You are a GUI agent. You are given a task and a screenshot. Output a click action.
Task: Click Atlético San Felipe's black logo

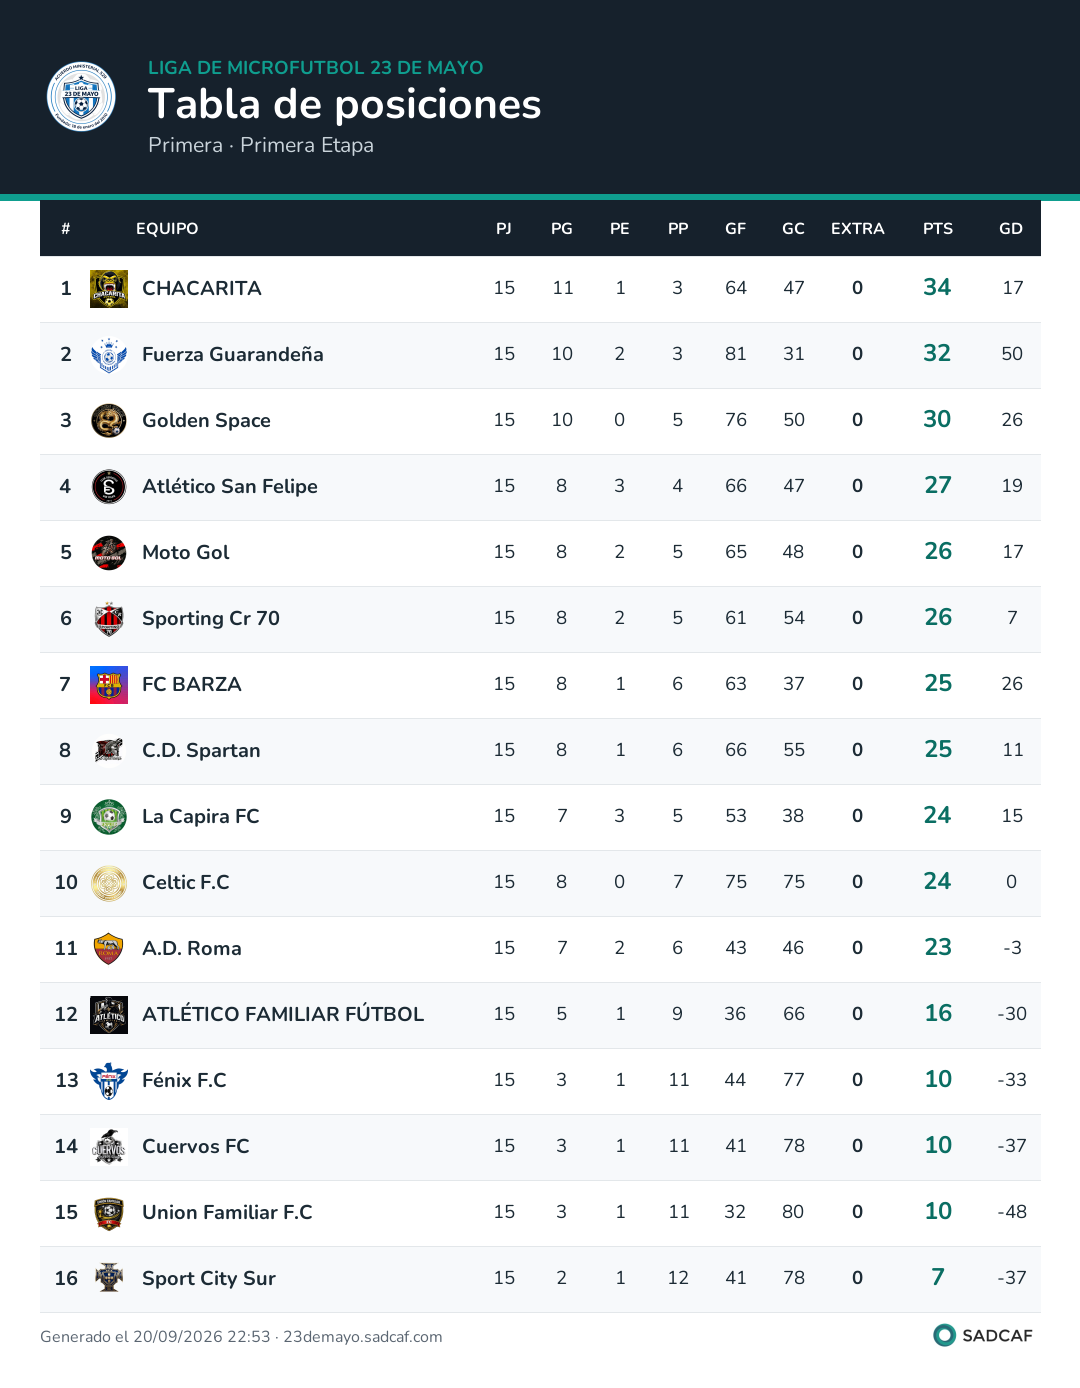[x=109, y=487]
